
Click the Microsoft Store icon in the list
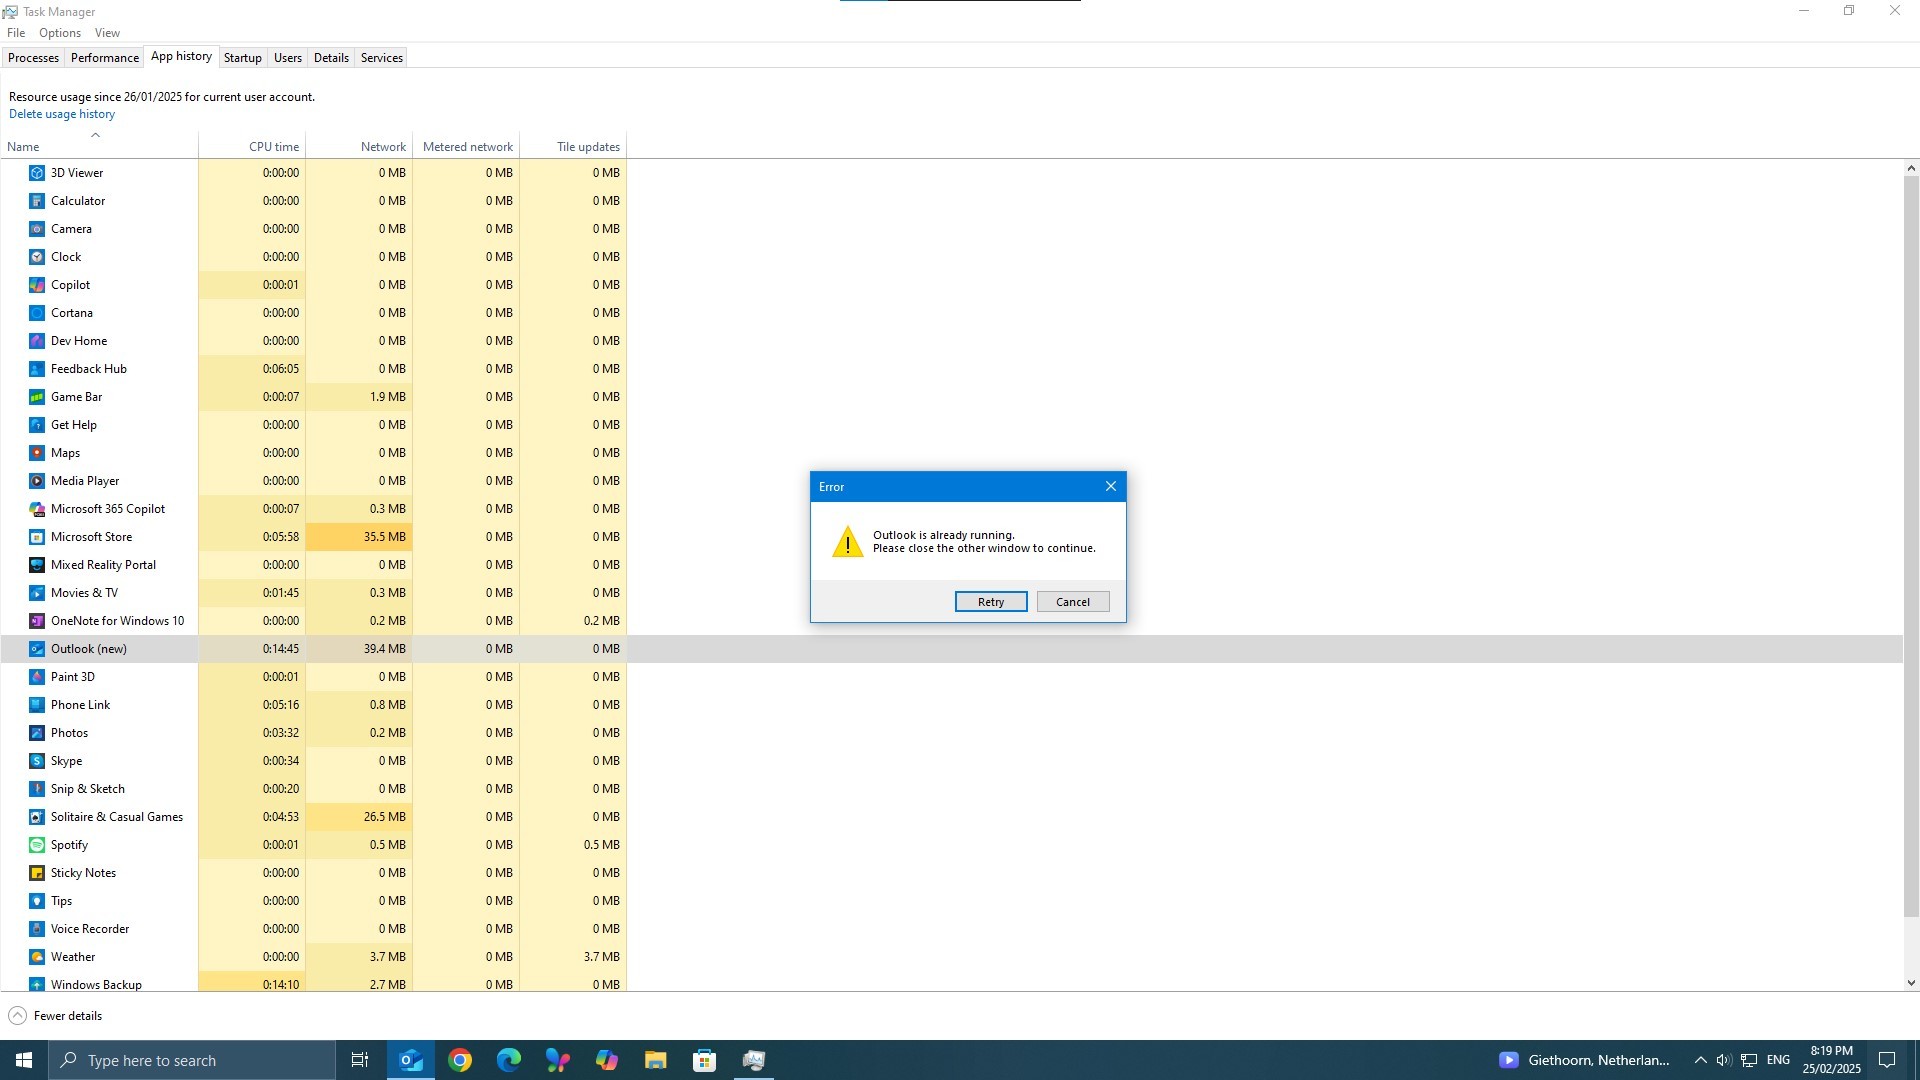(x=37, y=536)
